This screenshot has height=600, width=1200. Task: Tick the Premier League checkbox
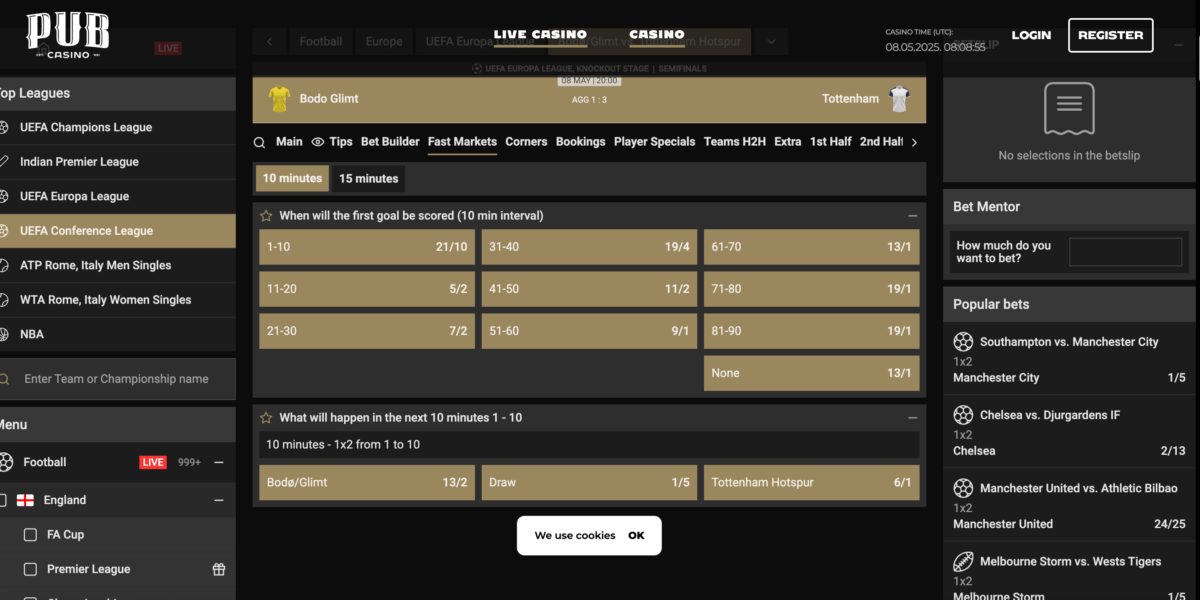(30, 569)
